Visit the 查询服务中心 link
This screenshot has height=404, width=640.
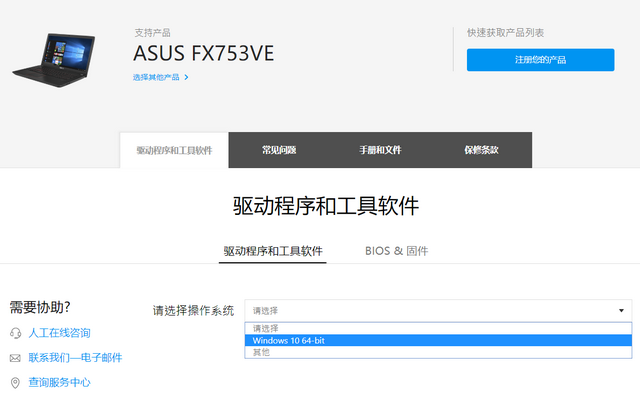[59, 383]
